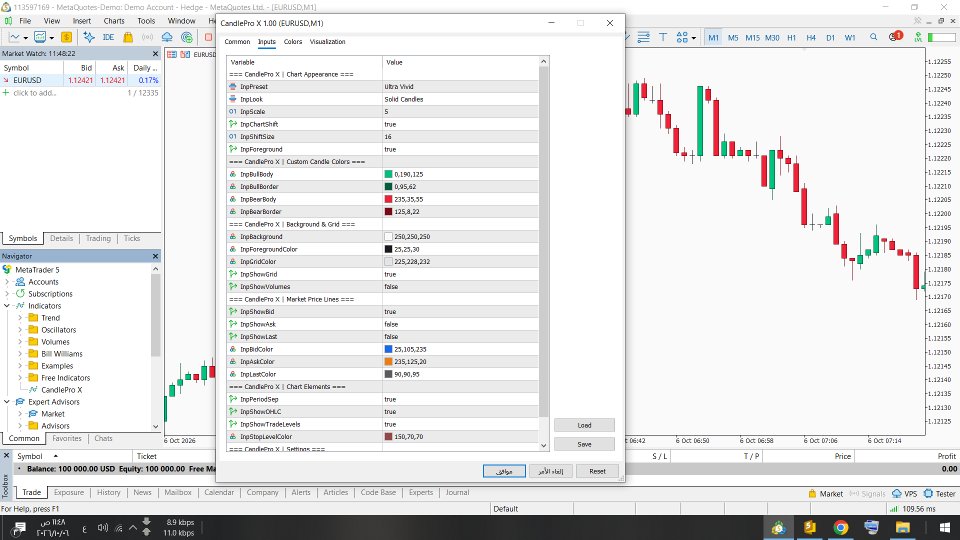The image size is (960, 540).
Task: Open the Market shopping bag icon
Action: [128, 37]
